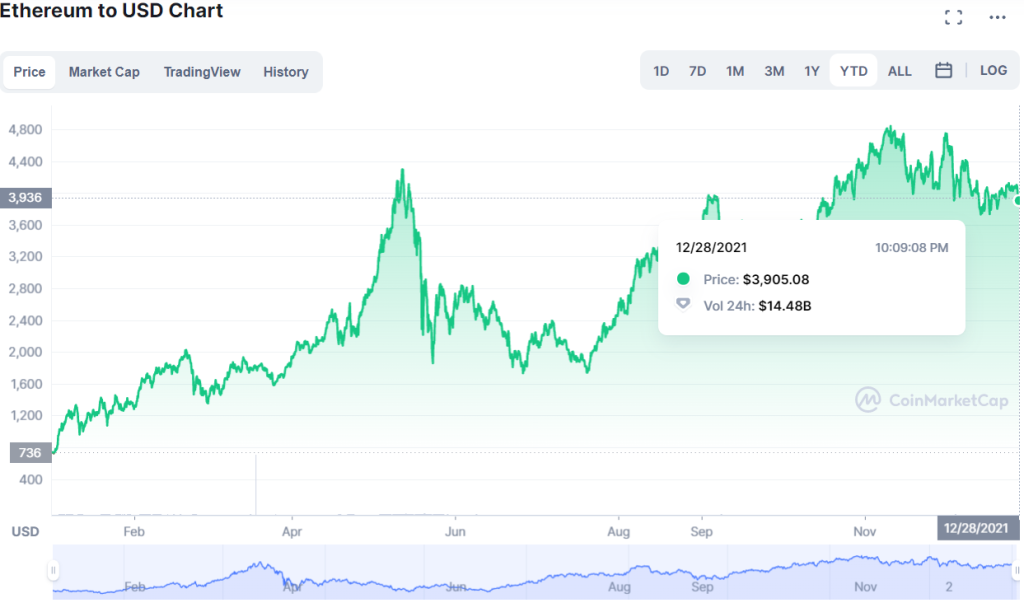Click the Jun label on the time axis

(x=455, y=531)
